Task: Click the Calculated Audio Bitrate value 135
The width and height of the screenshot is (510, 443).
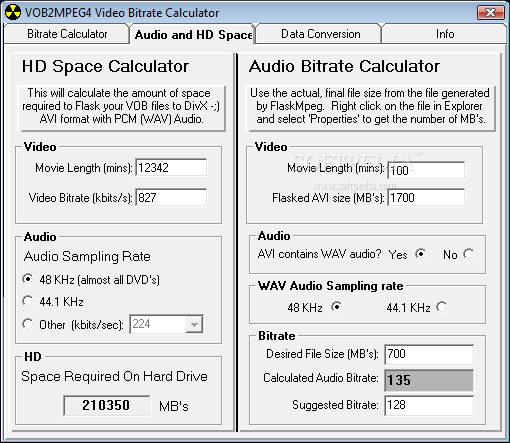Action: click(x=429, y=380)
